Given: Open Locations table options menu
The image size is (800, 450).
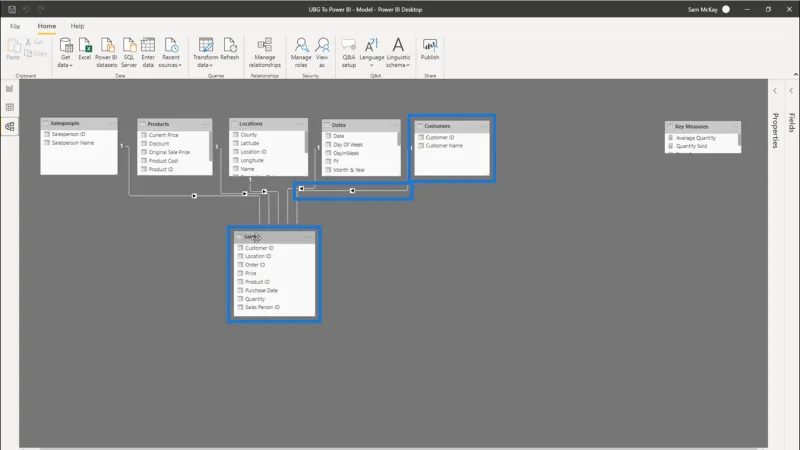Looking at the screenshot, I should (x=301, y=123).
